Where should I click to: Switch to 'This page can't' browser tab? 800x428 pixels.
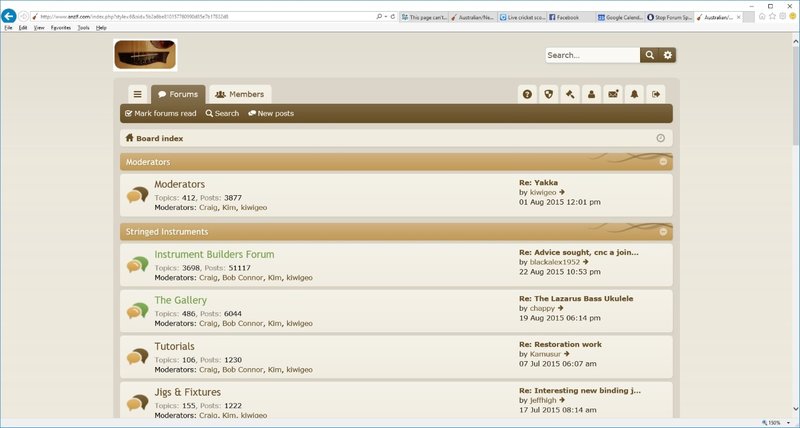424,17
